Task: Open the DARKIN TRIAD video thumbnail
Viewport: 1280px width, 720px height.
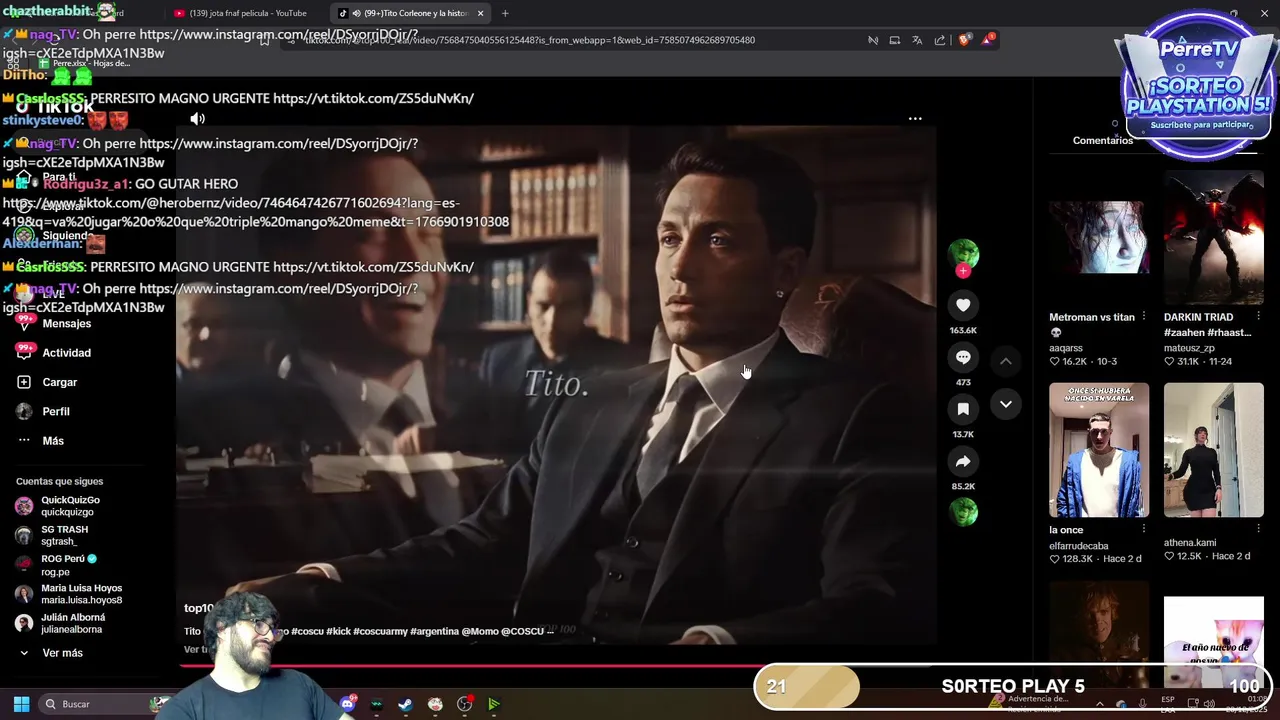Action: click(x=1214, y=237)
